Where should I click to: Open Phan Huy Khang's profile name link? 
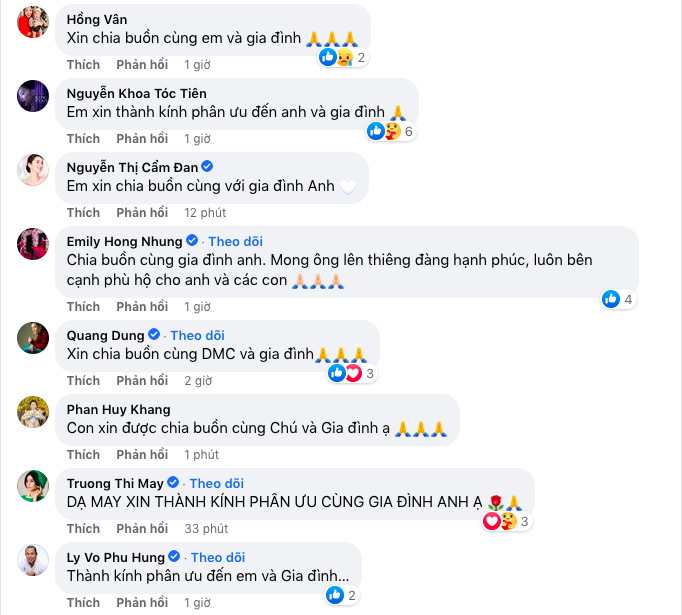118,409
